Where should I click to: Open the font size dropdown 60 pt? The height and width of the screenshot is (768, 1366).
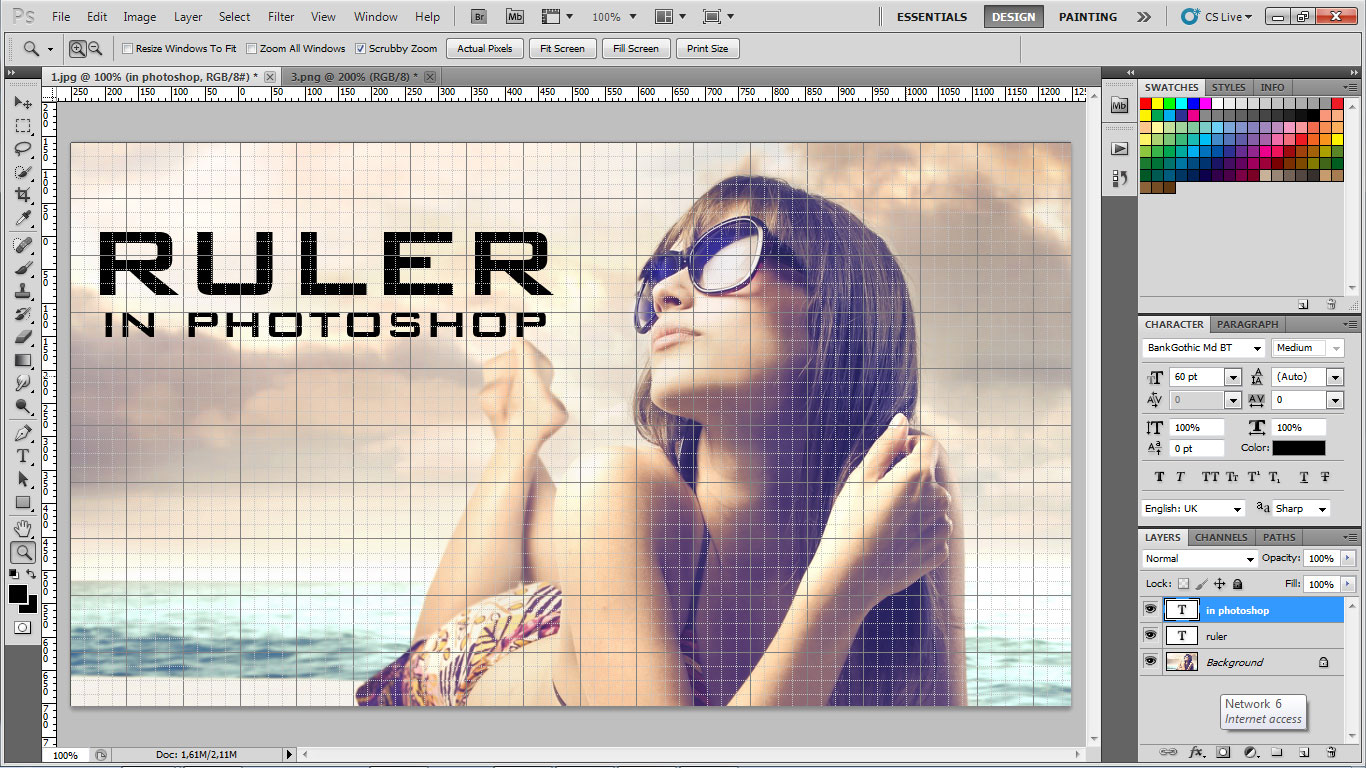click(1233, 377)
